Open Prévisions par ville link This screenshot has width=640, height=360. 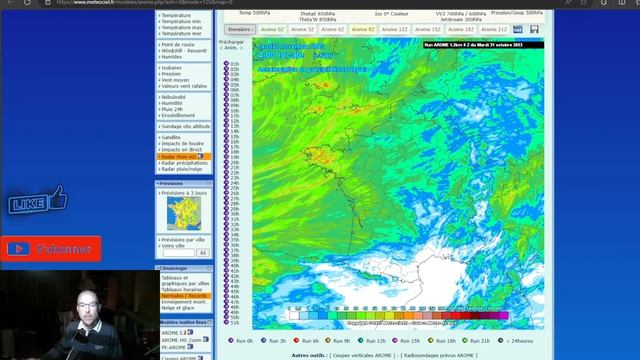click(x=183, y=240)
